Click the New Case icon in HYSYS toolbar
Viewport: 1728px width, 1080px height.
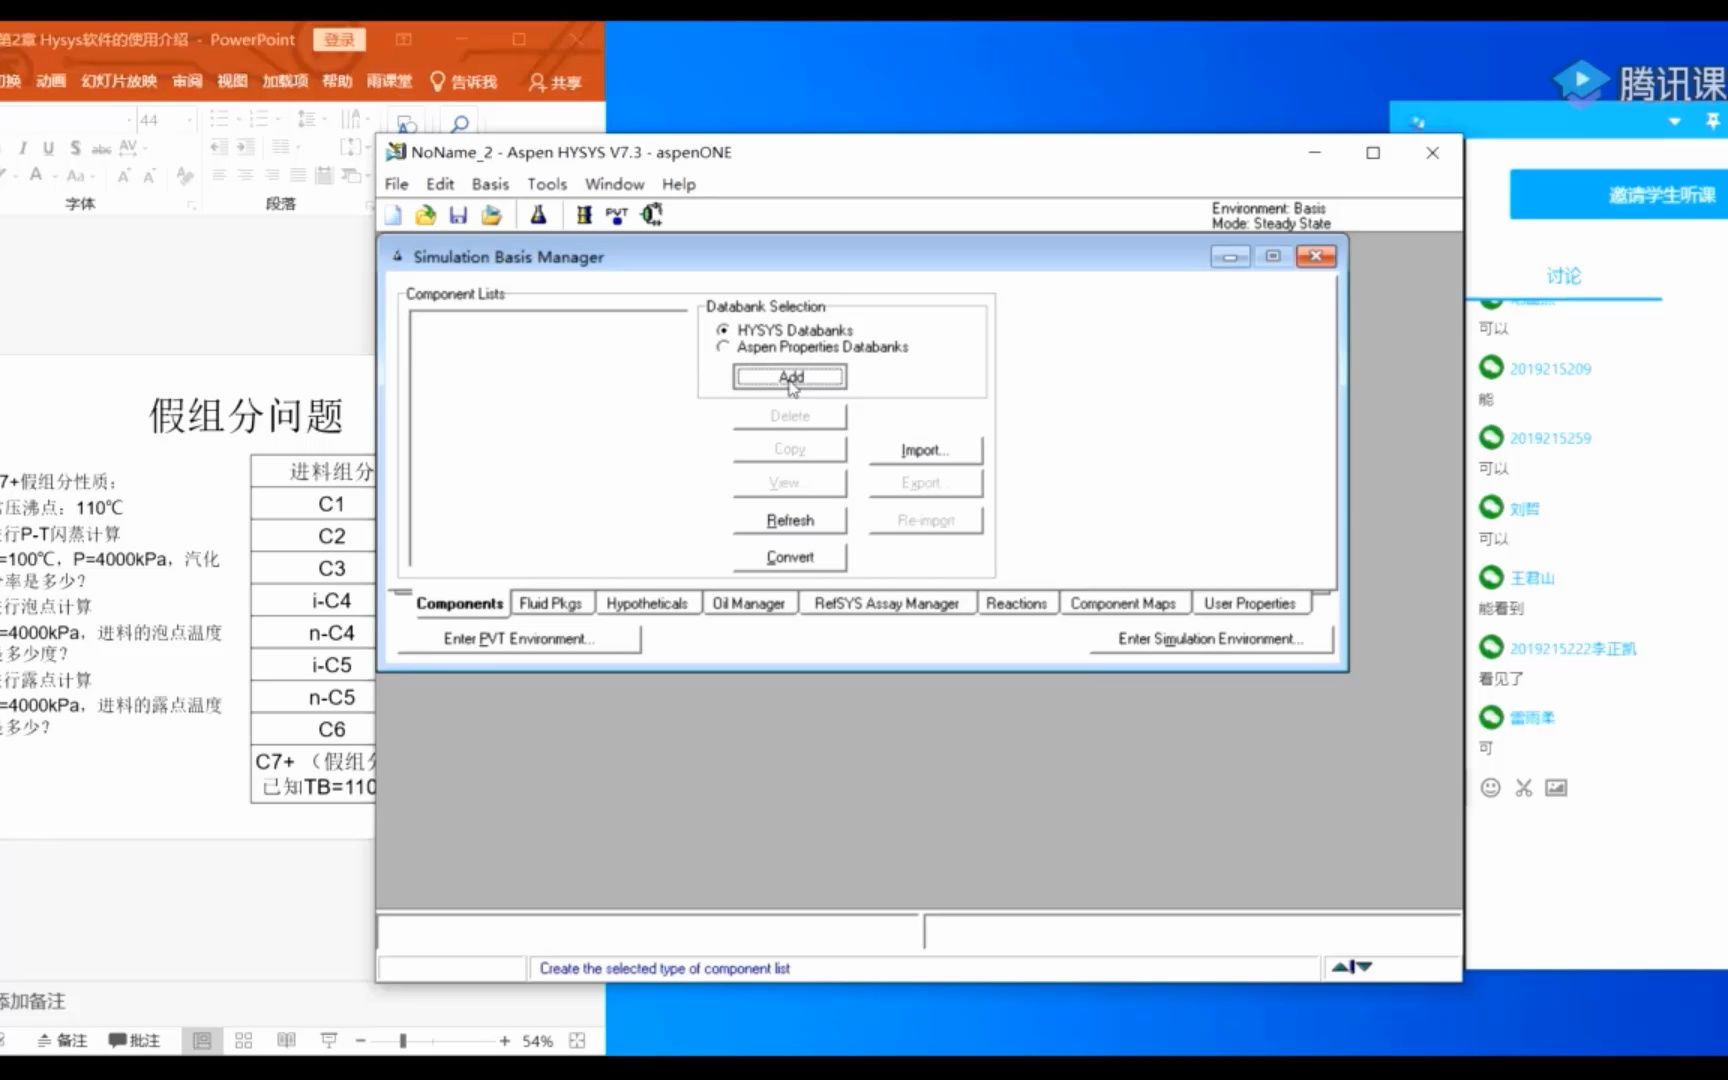coord(394,214)
